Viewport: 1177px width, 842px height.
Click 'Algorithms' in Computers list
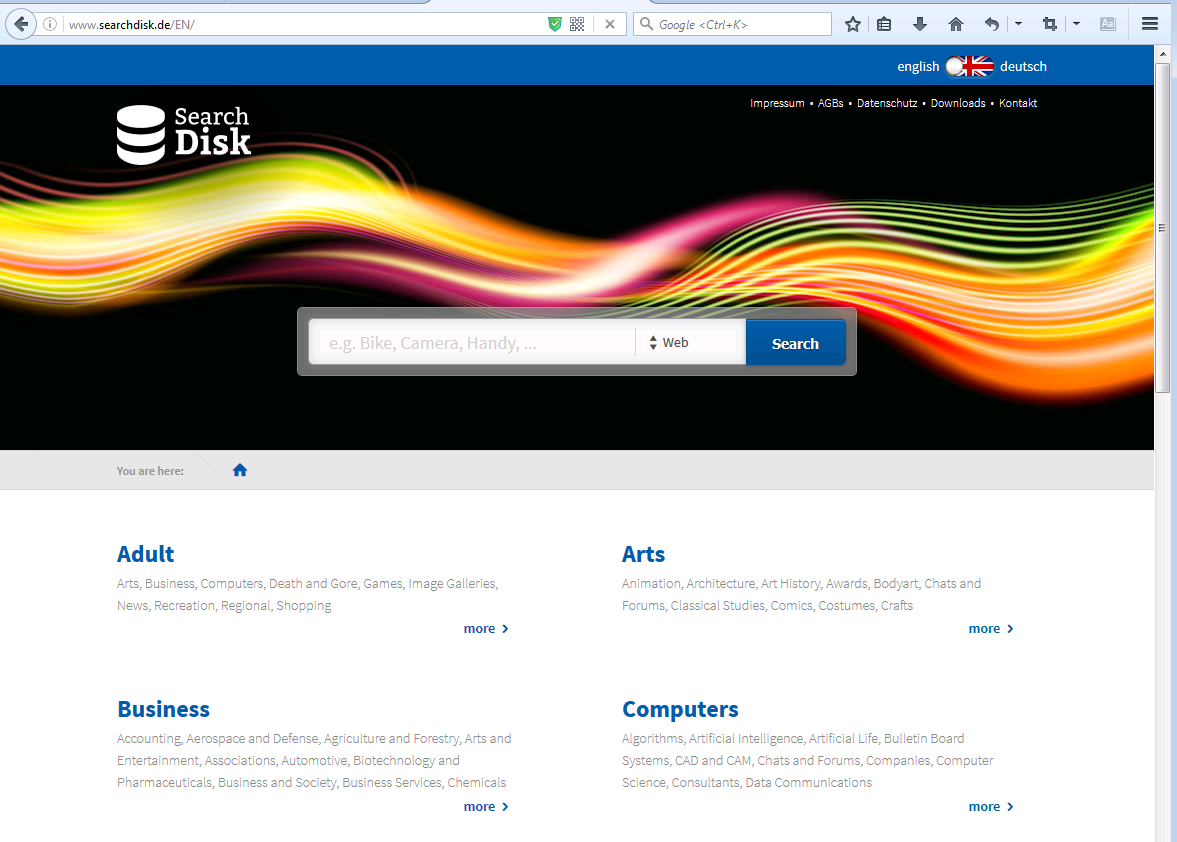[x=652, y=738]
